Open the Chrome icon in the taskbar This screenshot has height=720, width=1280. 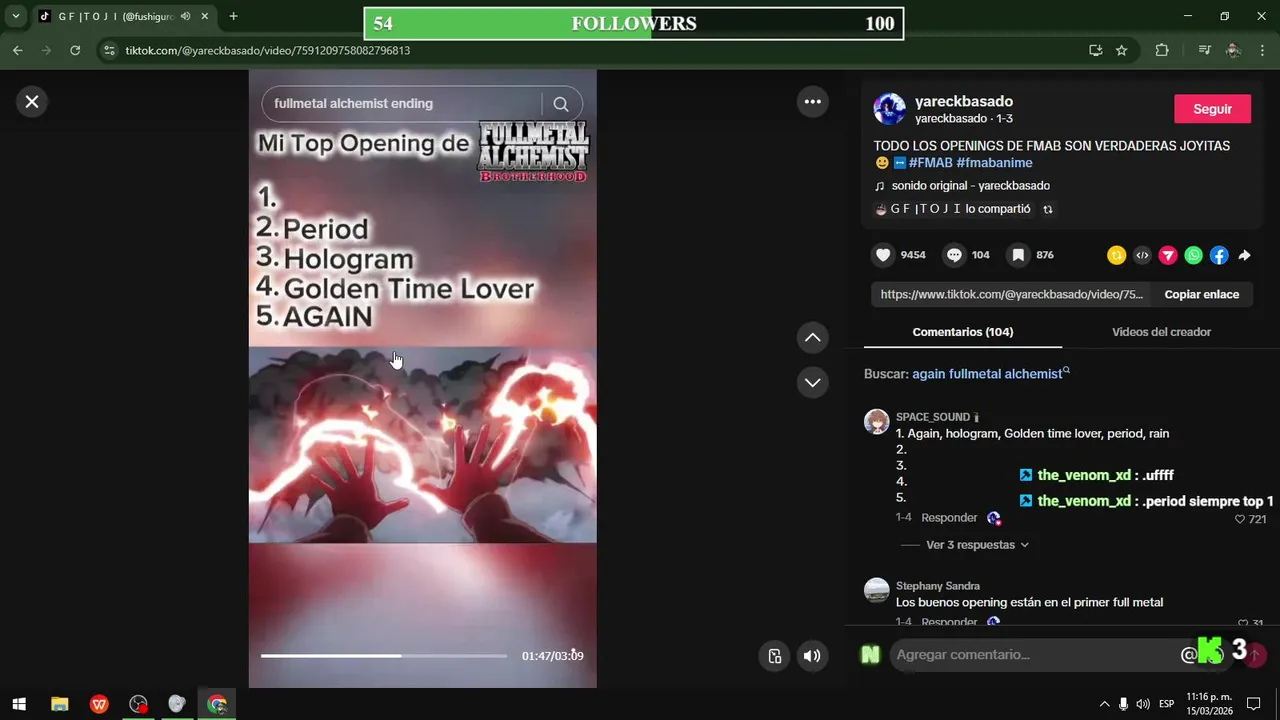216,704
